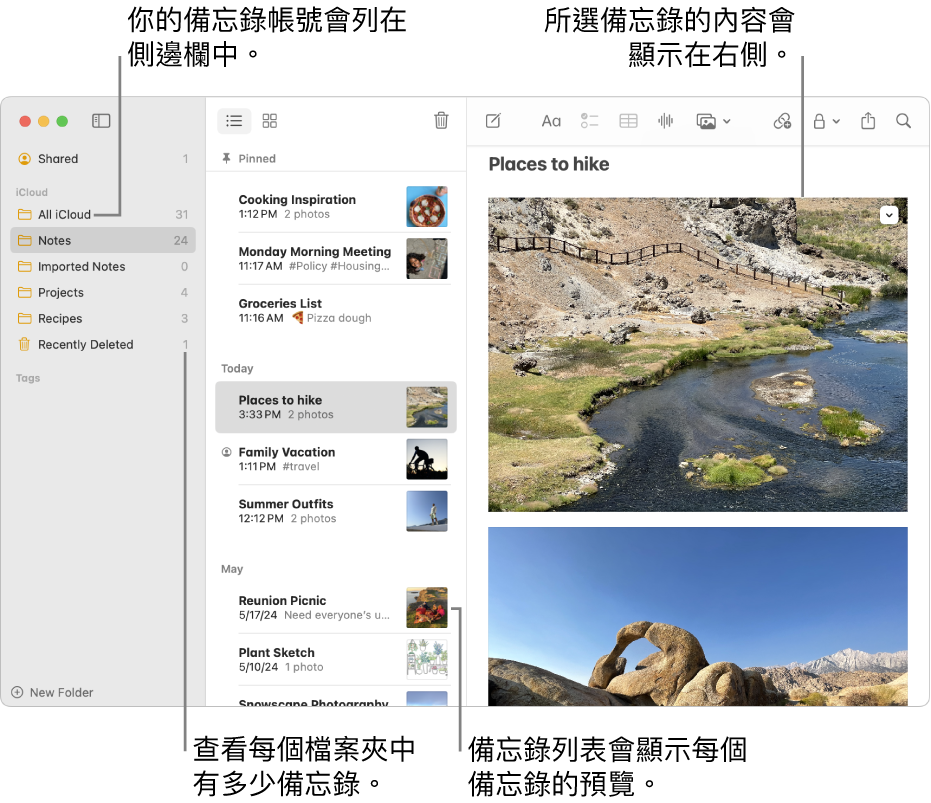Record audio with the waveform icon
The height and width of the screenshot is (803, 931).
666,121
